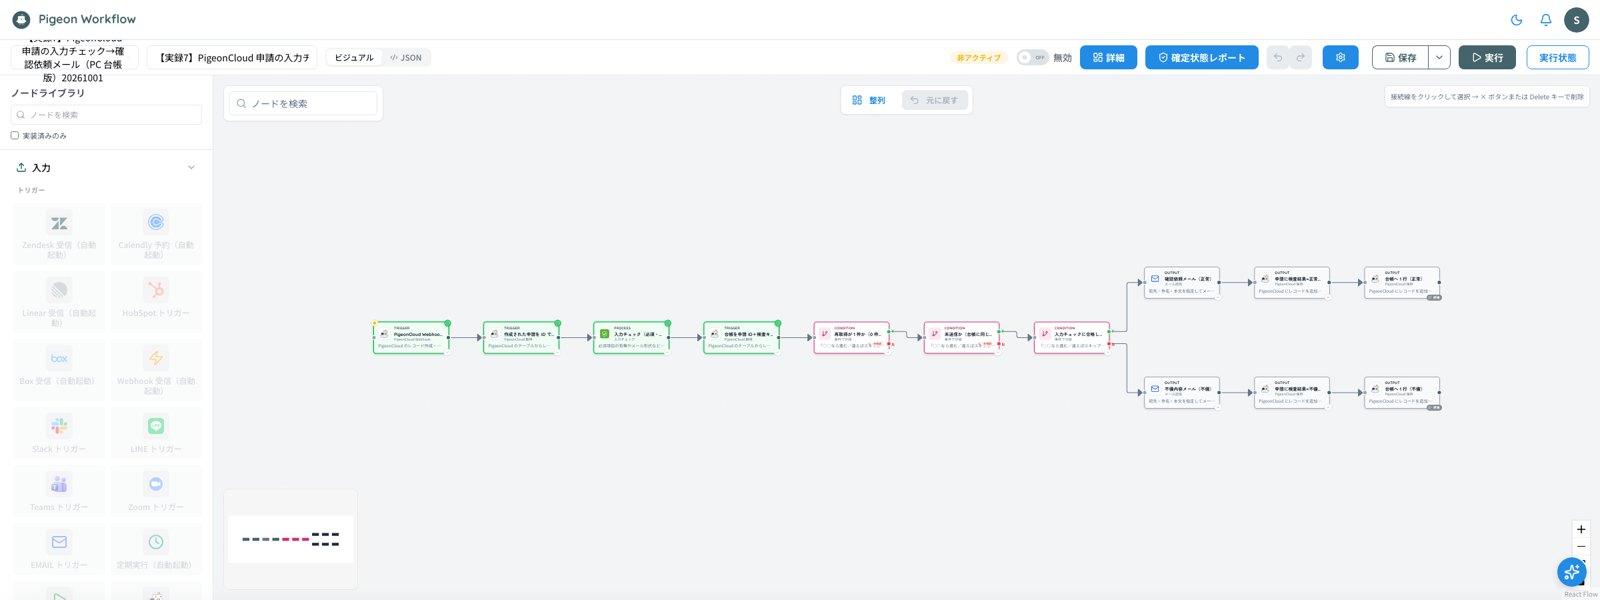This screenshot has height=600, width=1600.
Task: Add the Zoom トリガー node
Action: point(156,492)
